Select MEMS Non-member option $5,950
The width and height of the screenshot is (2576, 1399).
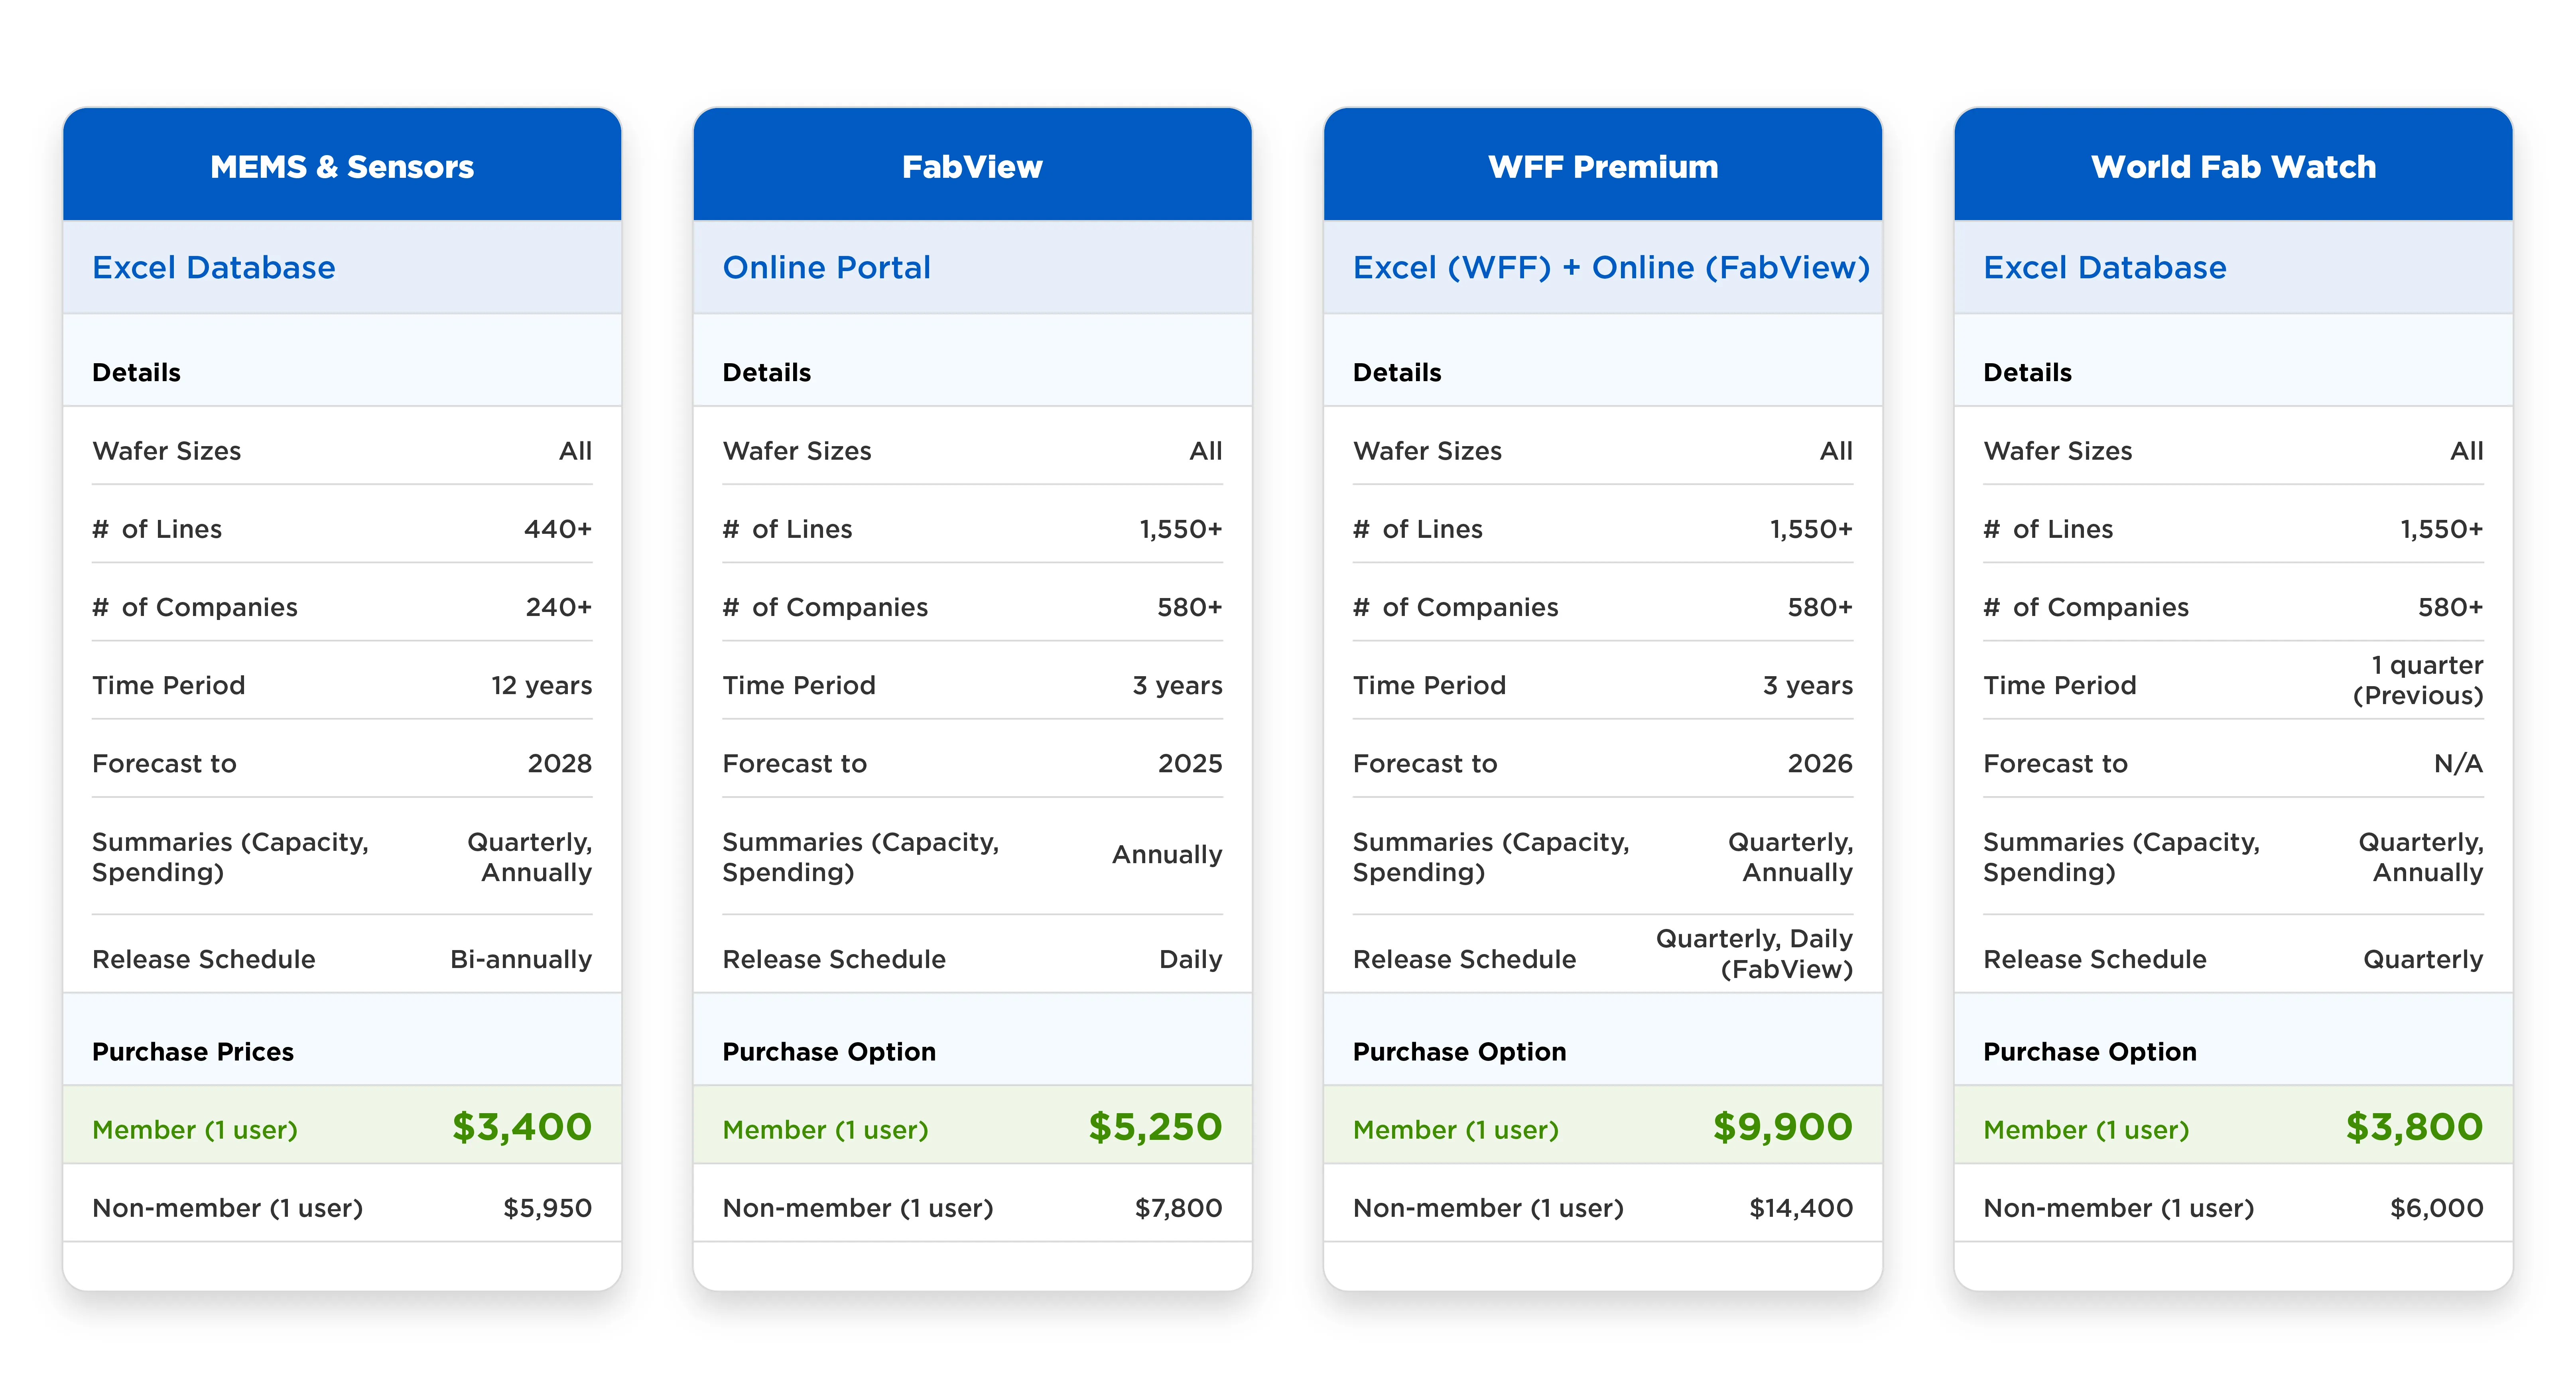coord(342,1206)
